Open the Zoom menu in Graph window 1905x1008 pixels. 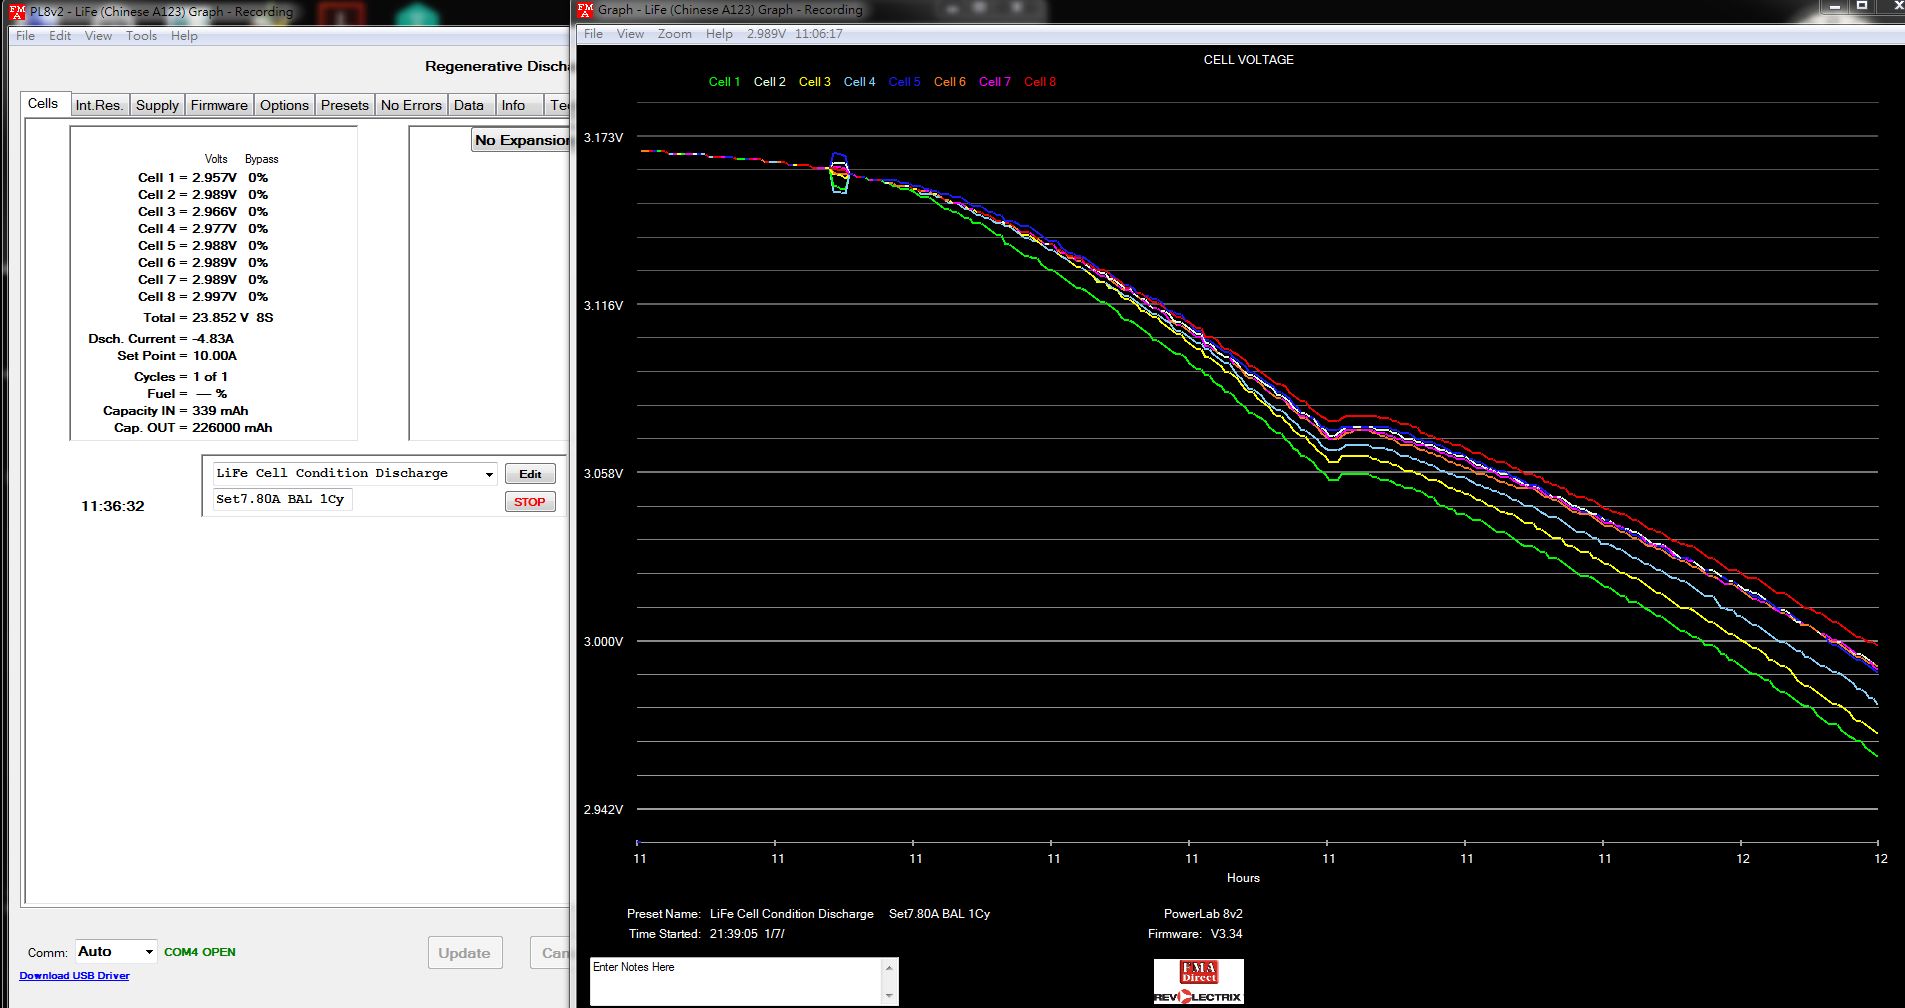coord(674,34)
